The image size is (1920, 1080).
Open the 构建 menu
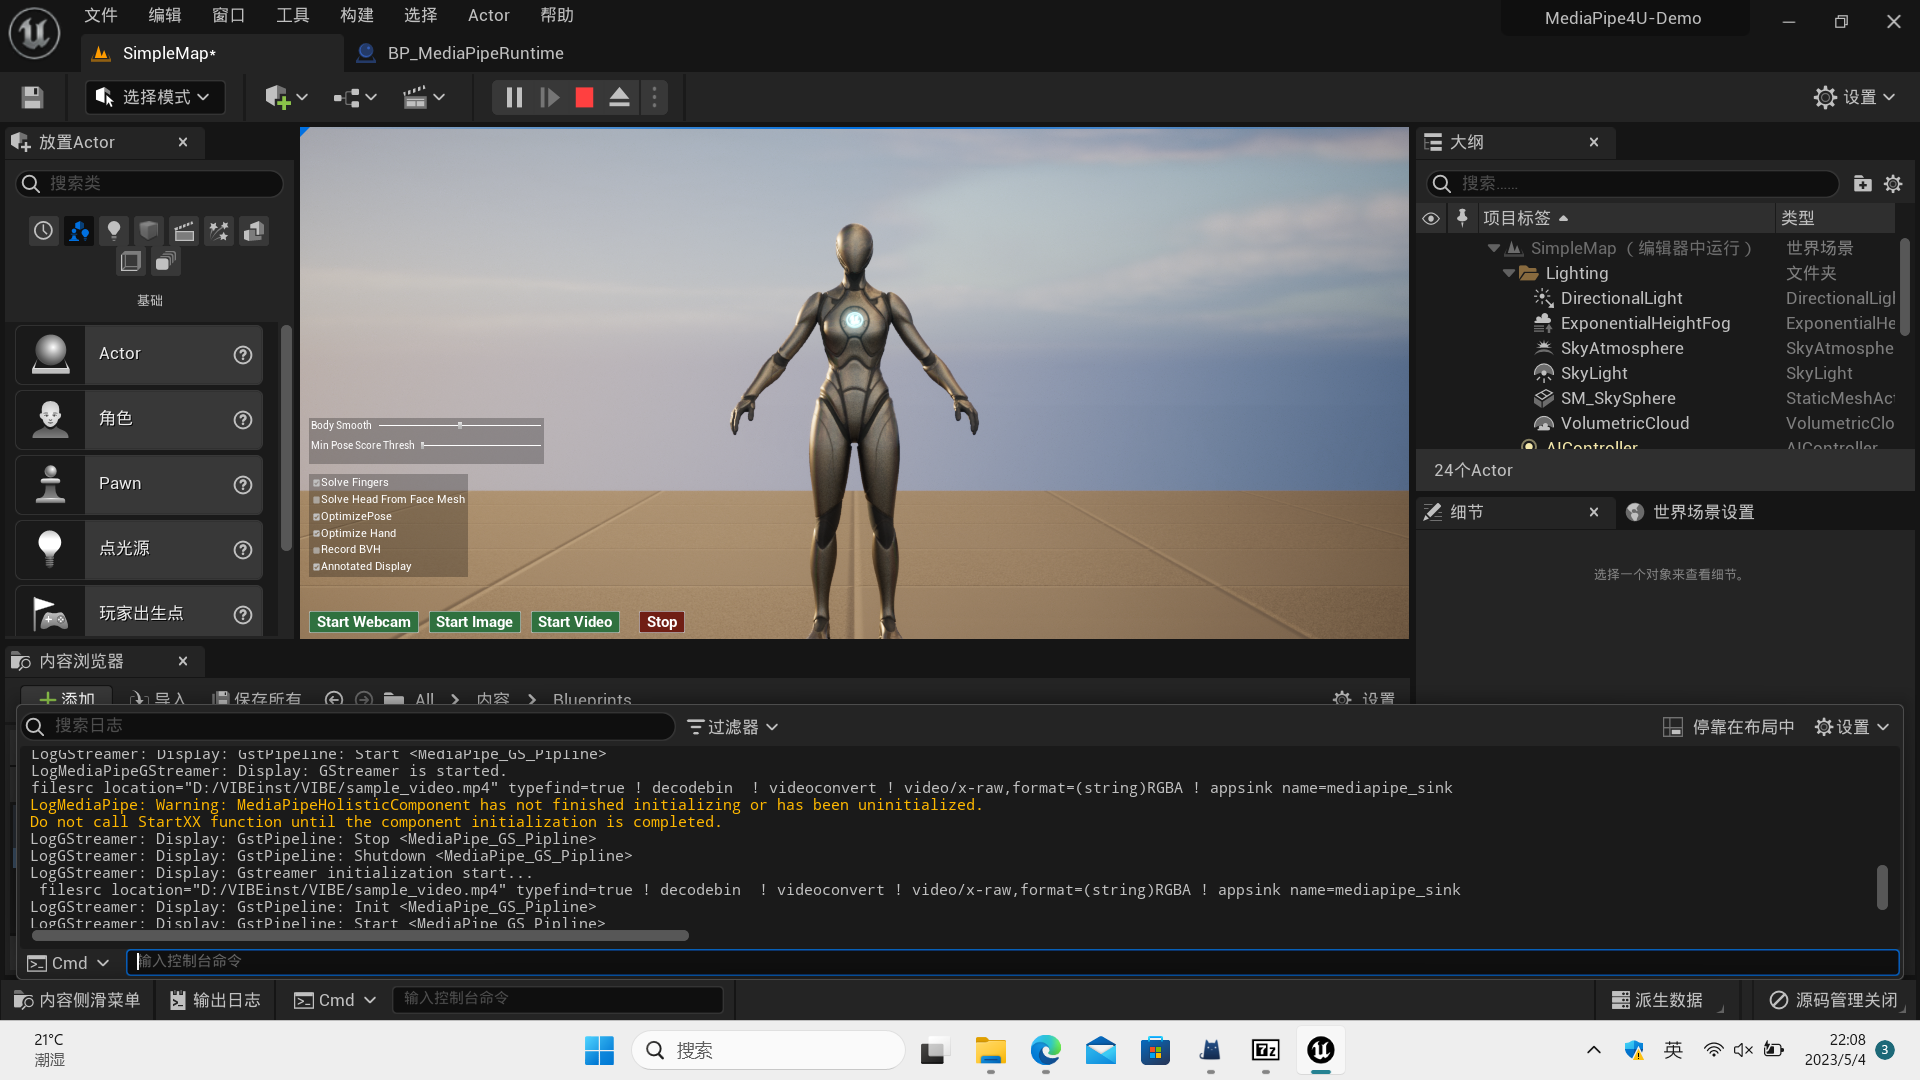pos(356,15)
